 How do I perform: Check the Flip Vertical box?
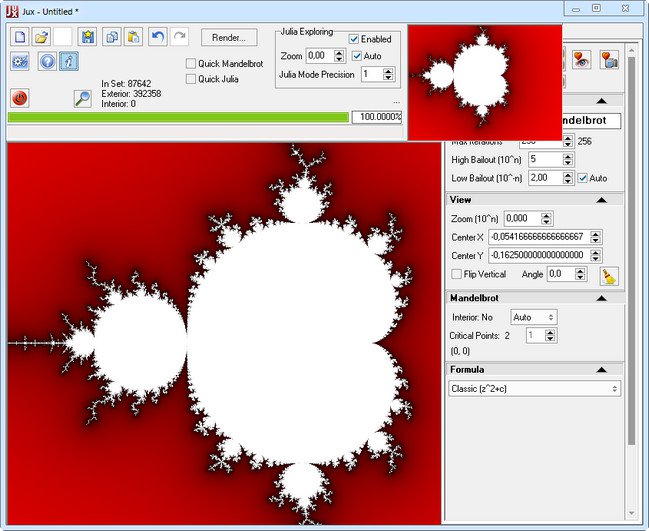(457, 274)
